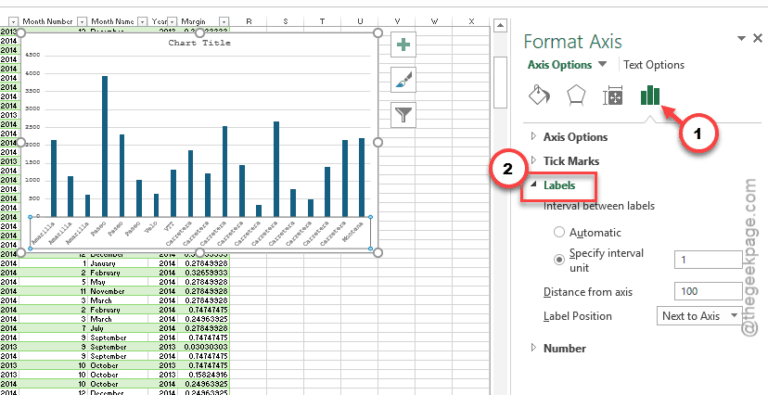Switch to Effects pentagon icon
The height and width of the screenshot is (395, 768).
(x=576, y=95)
